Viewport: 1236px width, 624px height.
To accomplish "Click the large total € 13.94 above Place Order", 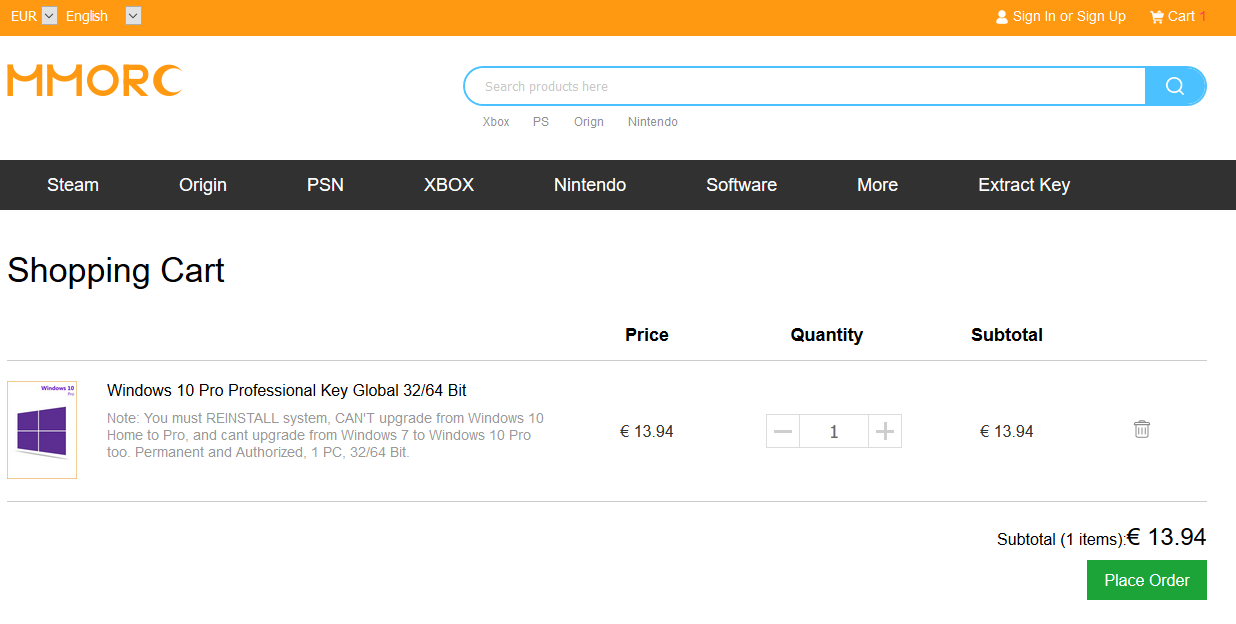I will click(1167, 537).
